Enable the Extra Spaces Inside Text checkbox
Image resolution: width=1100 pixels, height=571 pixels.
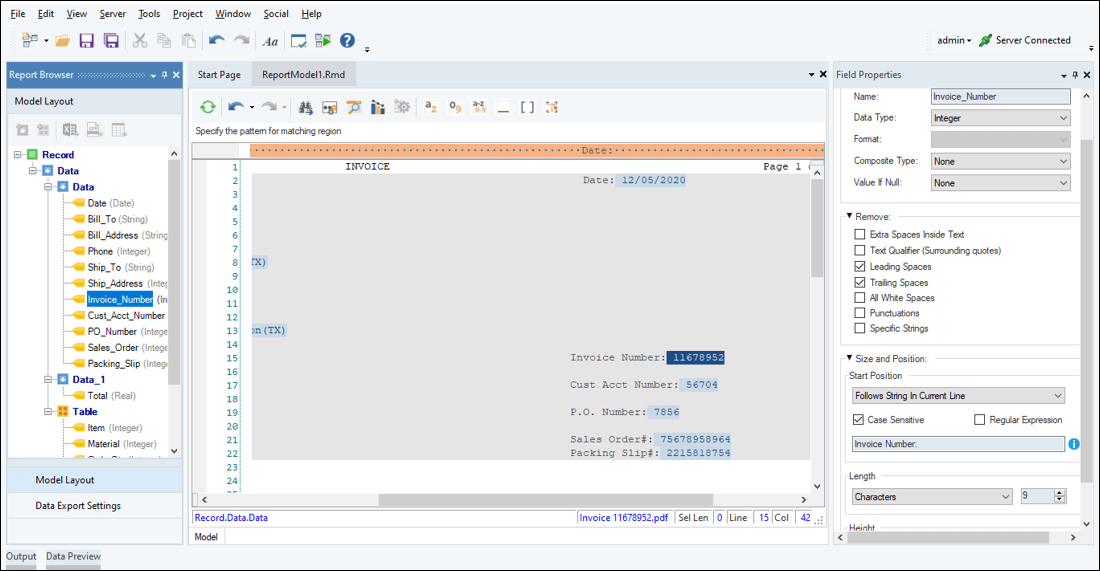[x=860, y=234]
